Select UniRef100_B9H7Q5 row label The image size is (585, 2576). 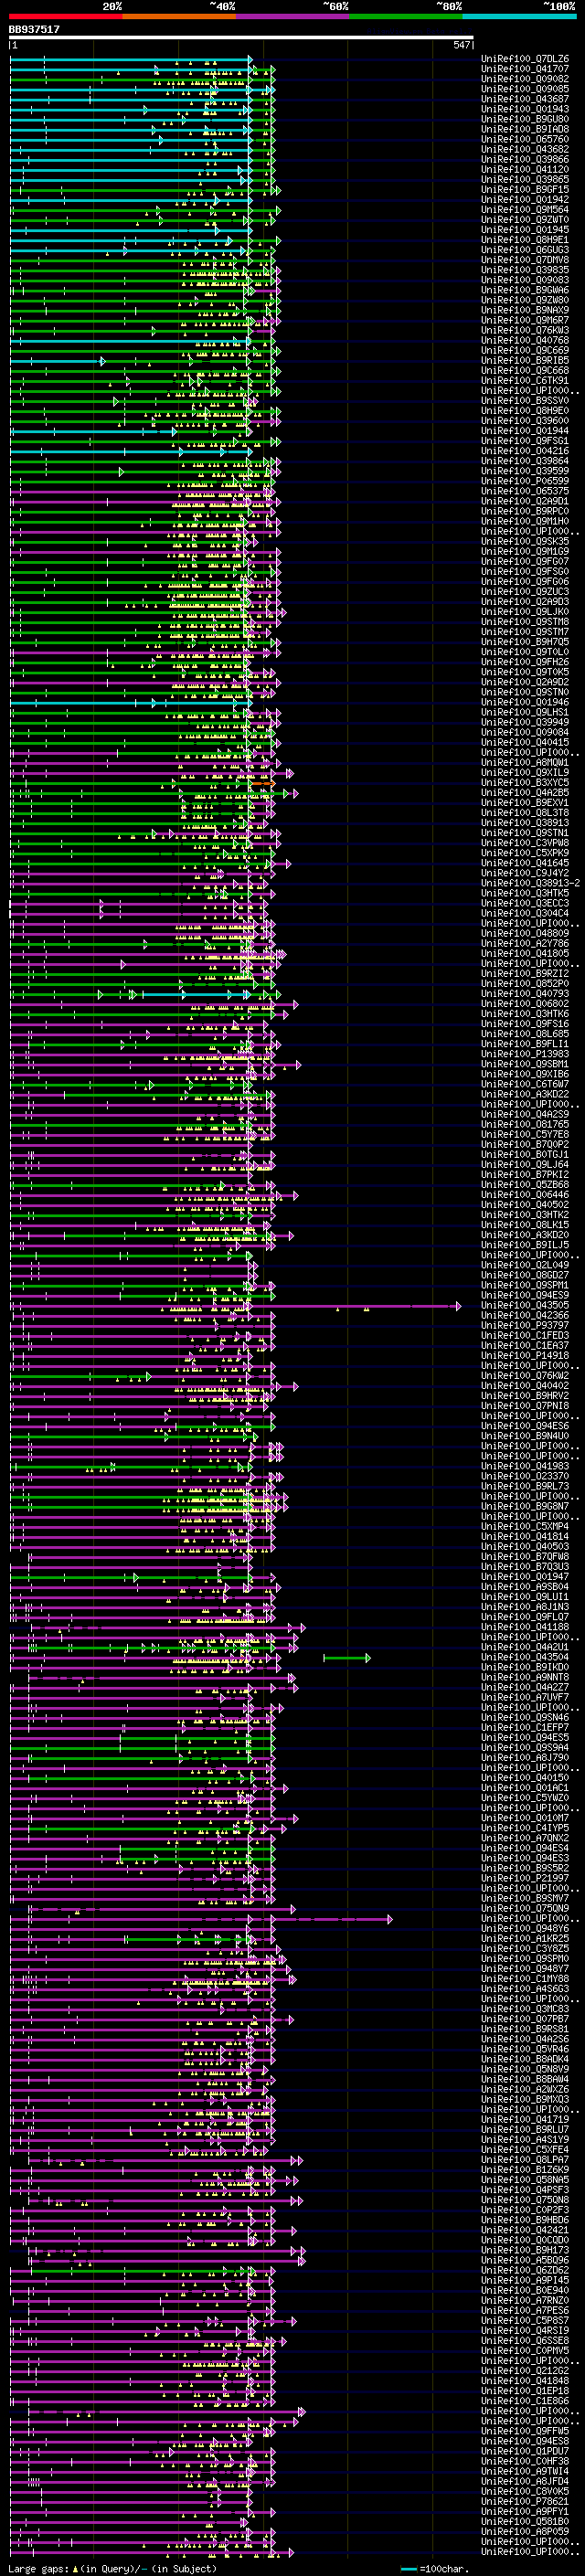[525, 642]
